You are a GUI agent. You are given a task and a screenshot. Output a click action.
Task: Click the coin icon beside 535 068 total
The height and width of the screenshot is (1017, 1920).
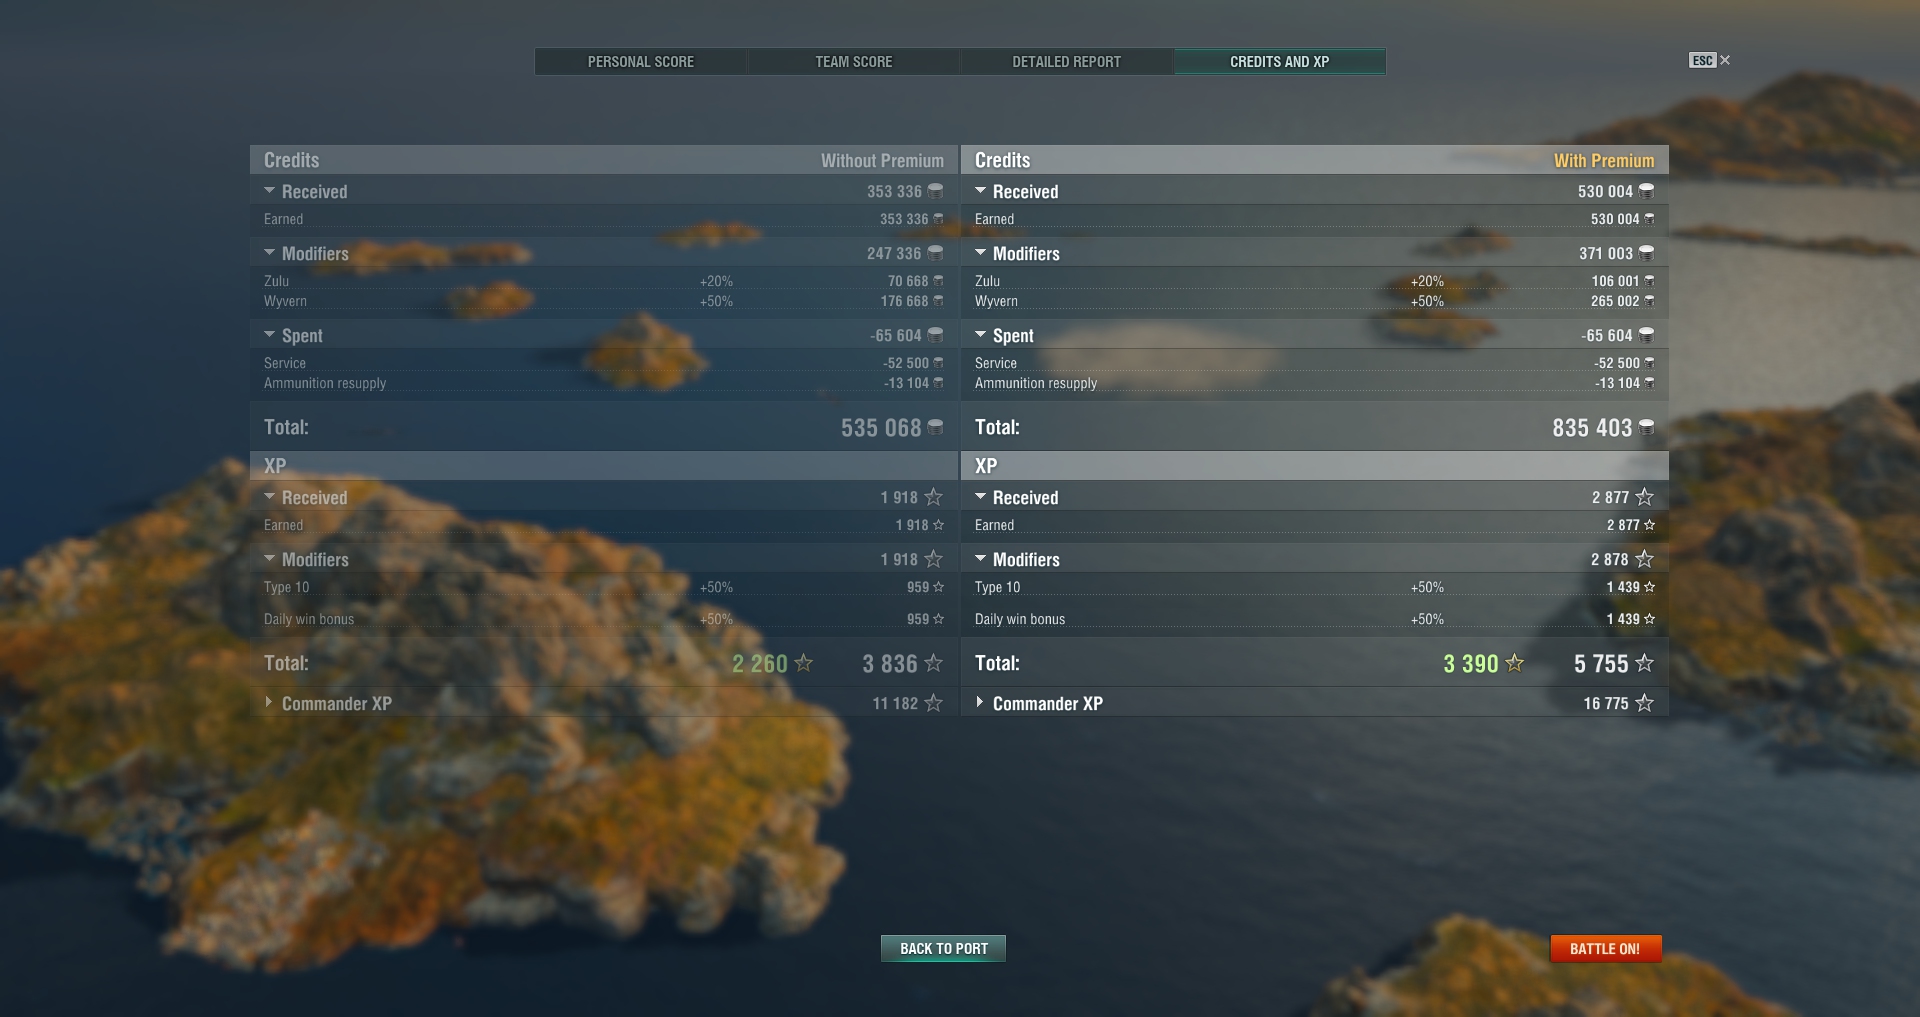[x=935, y=428]
